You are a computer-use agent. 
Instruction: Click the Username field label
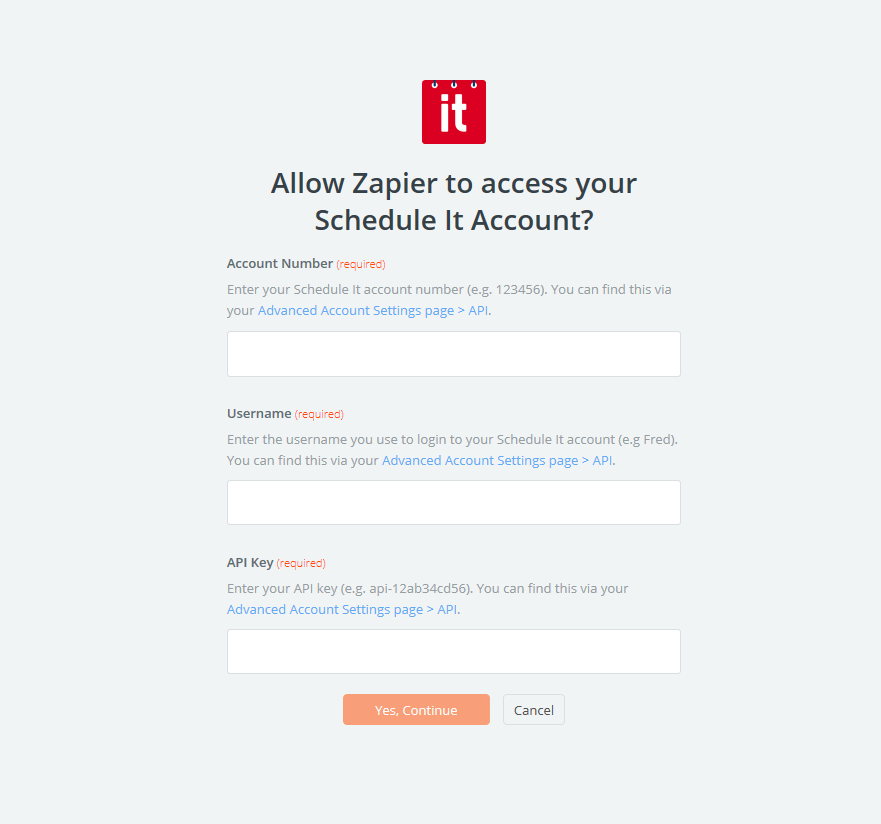coord(259,413)
